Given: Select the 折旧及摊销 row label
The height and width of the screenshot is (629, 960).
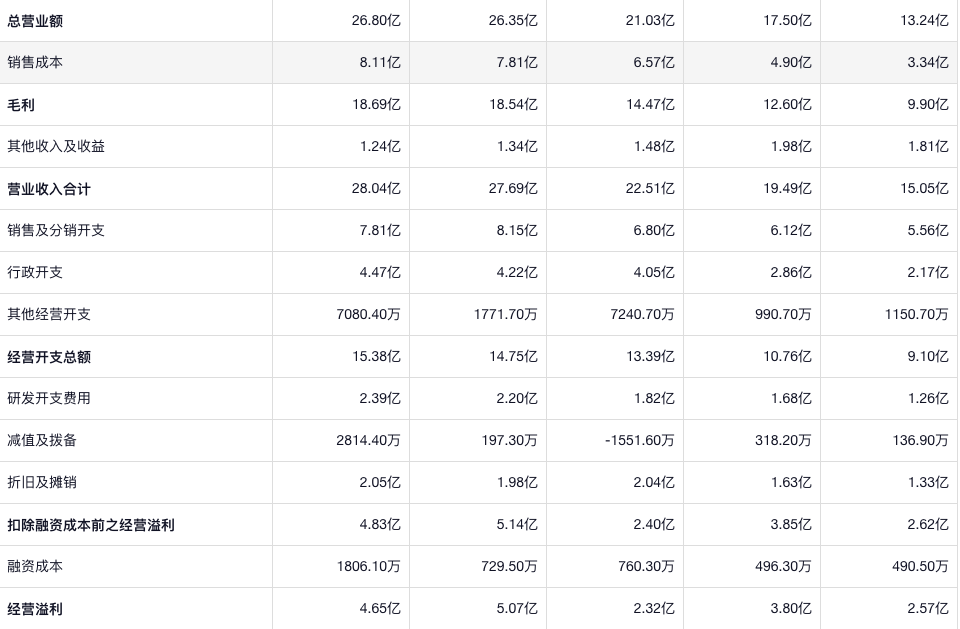Looking at the screenshot, I should (42, 482).
